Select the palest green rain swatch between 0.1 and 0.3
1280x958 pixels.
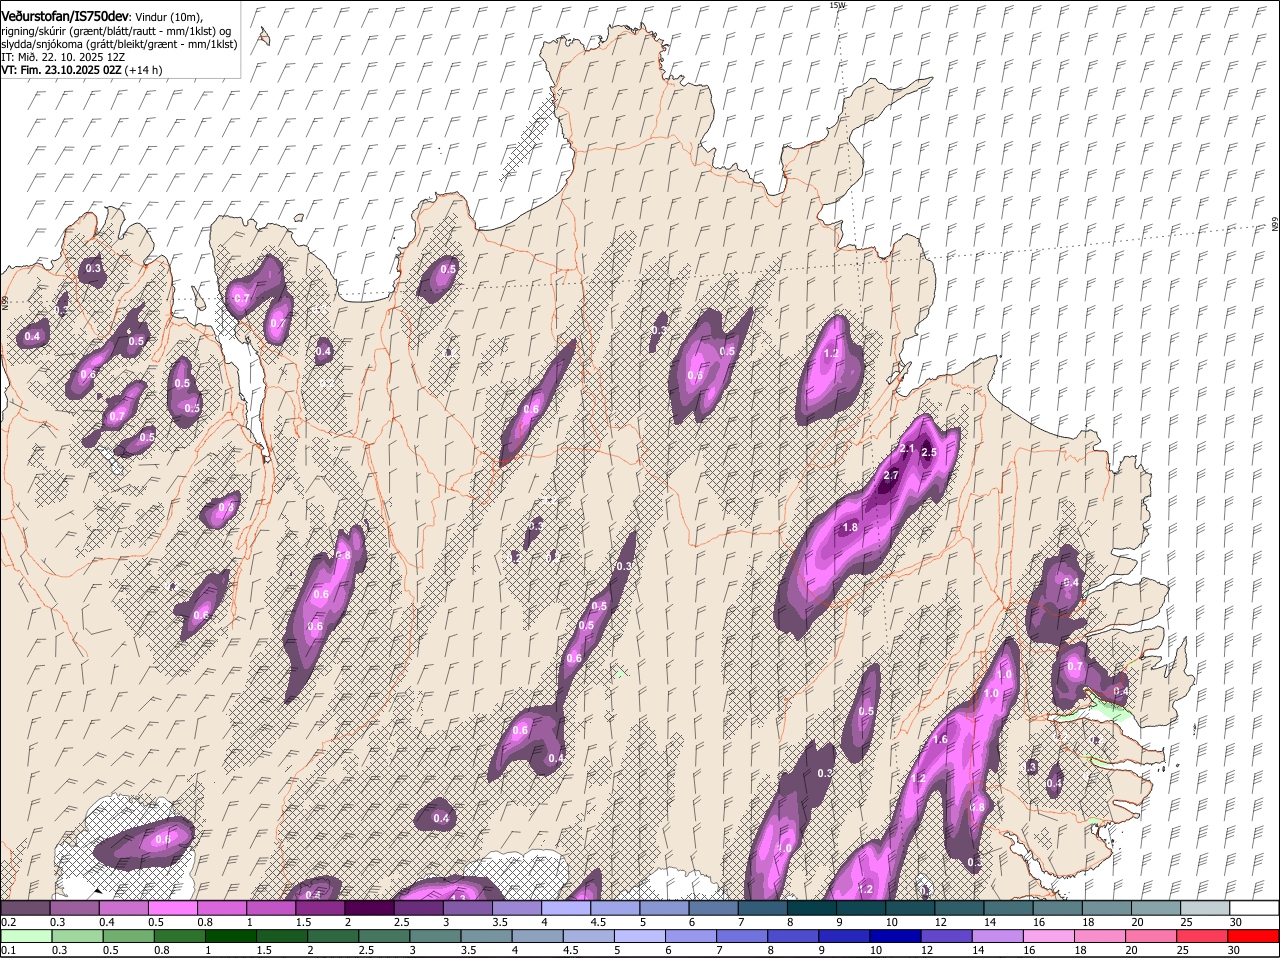(x=26, y=936)
